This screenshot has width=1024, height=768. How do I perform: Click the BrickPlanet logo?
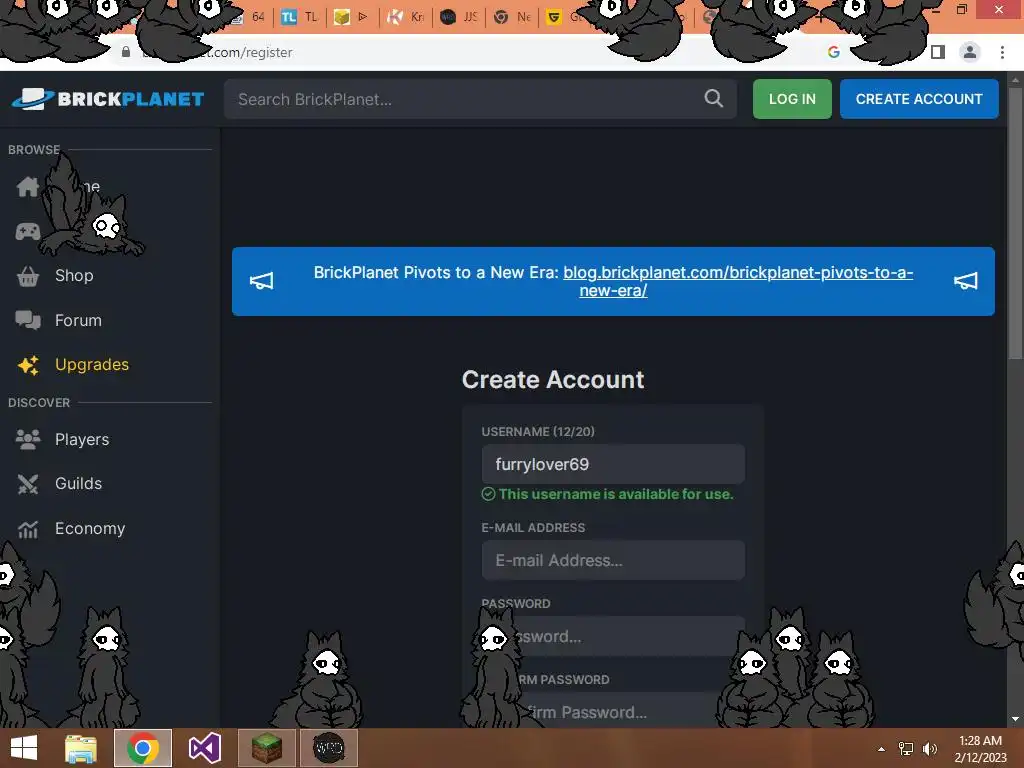pos(108,99)
